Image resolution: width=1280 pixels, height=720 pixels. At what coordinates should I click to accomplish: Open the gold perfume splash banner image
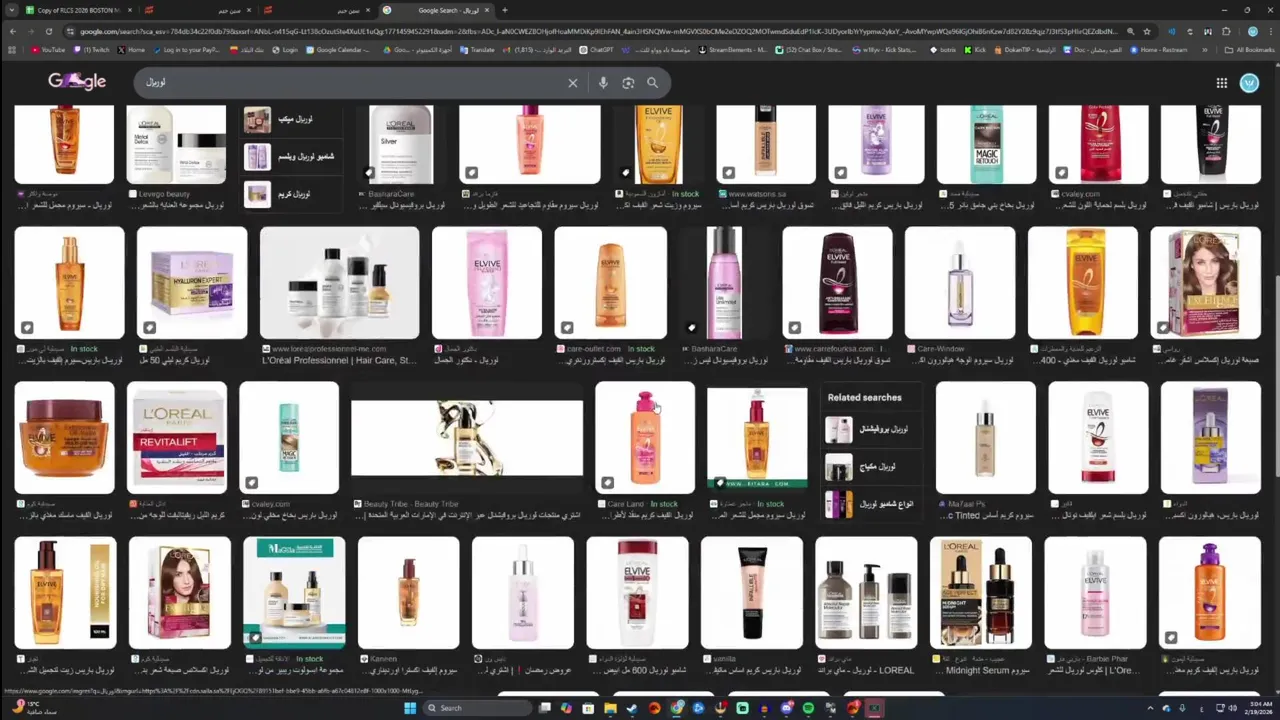[467, 438]
